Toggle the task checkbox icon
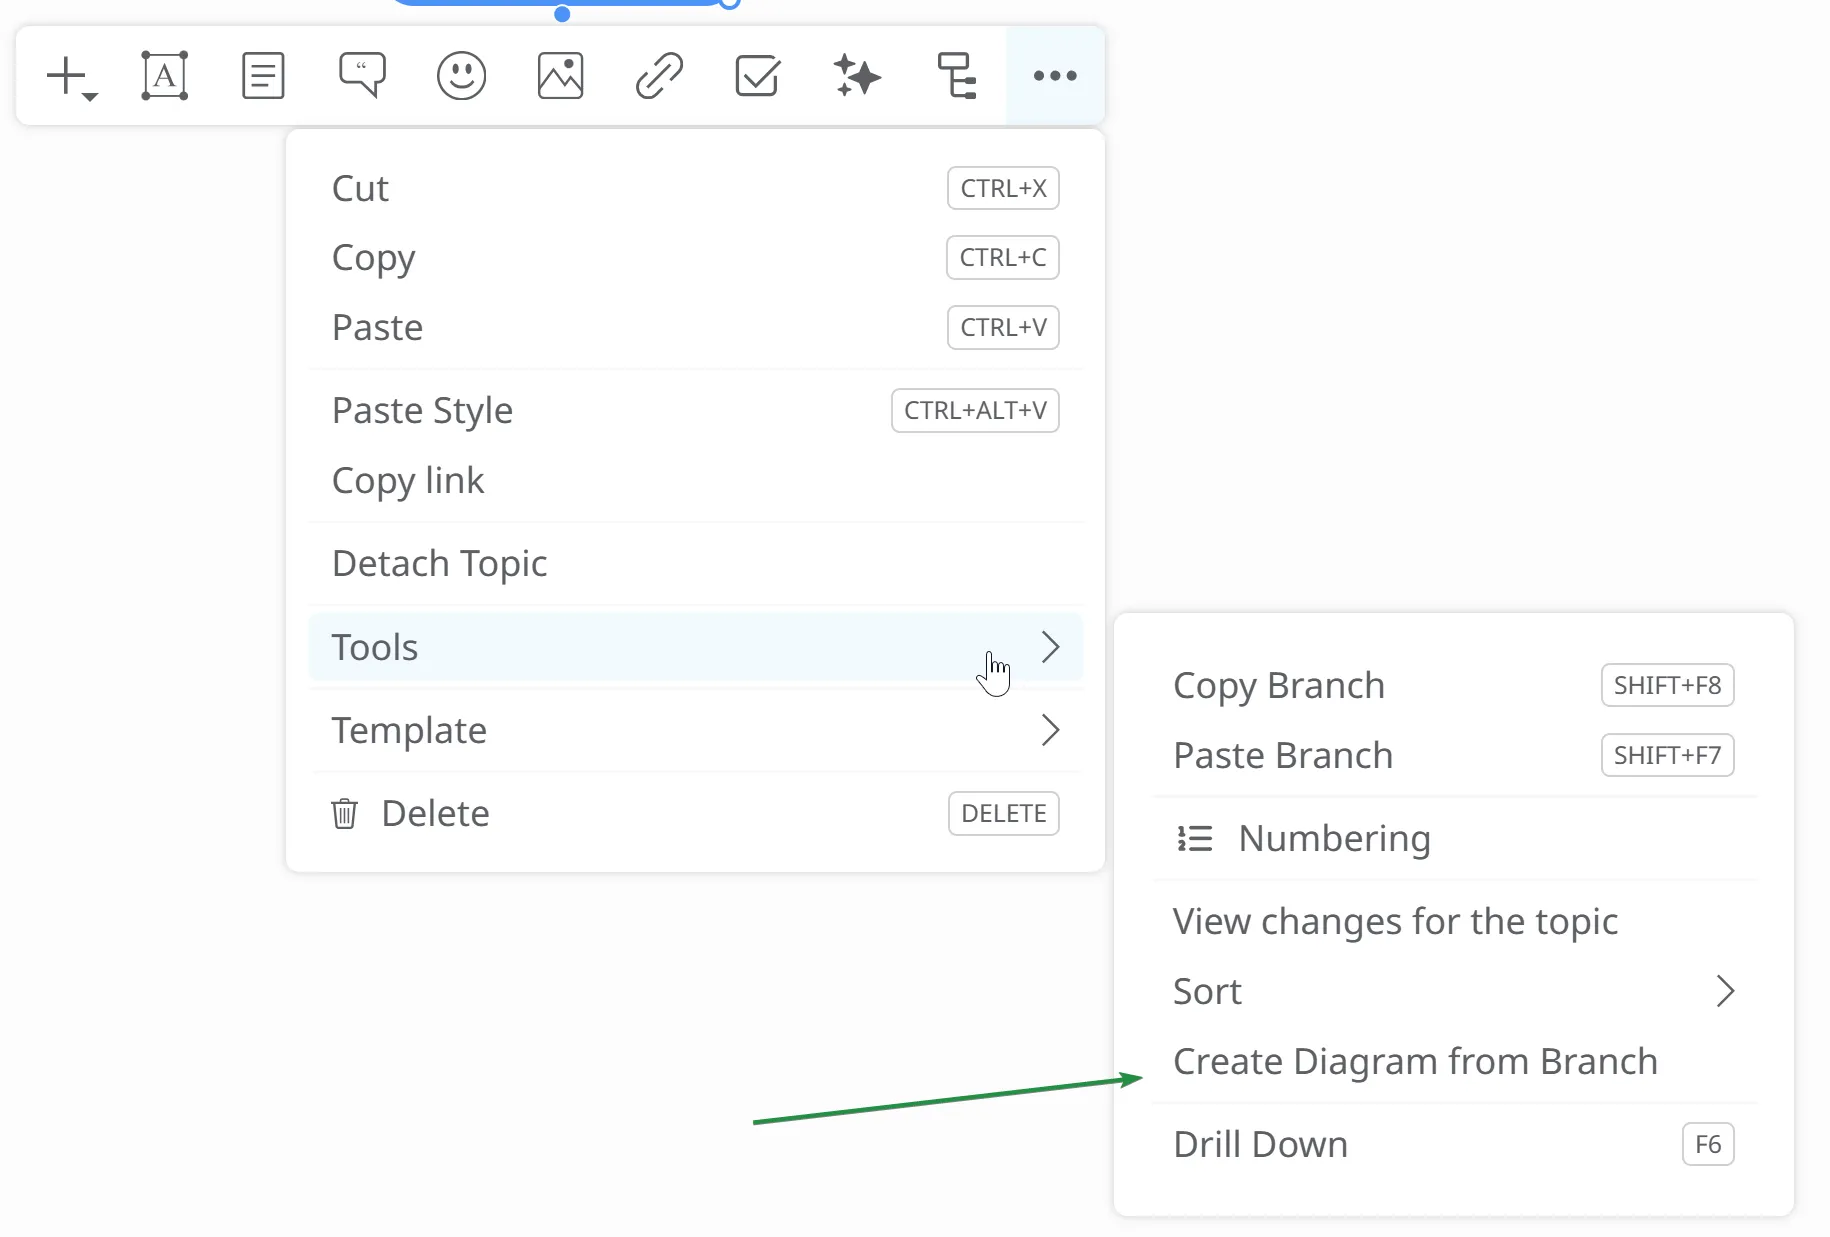1830x1237 pixels. point(758,76)
